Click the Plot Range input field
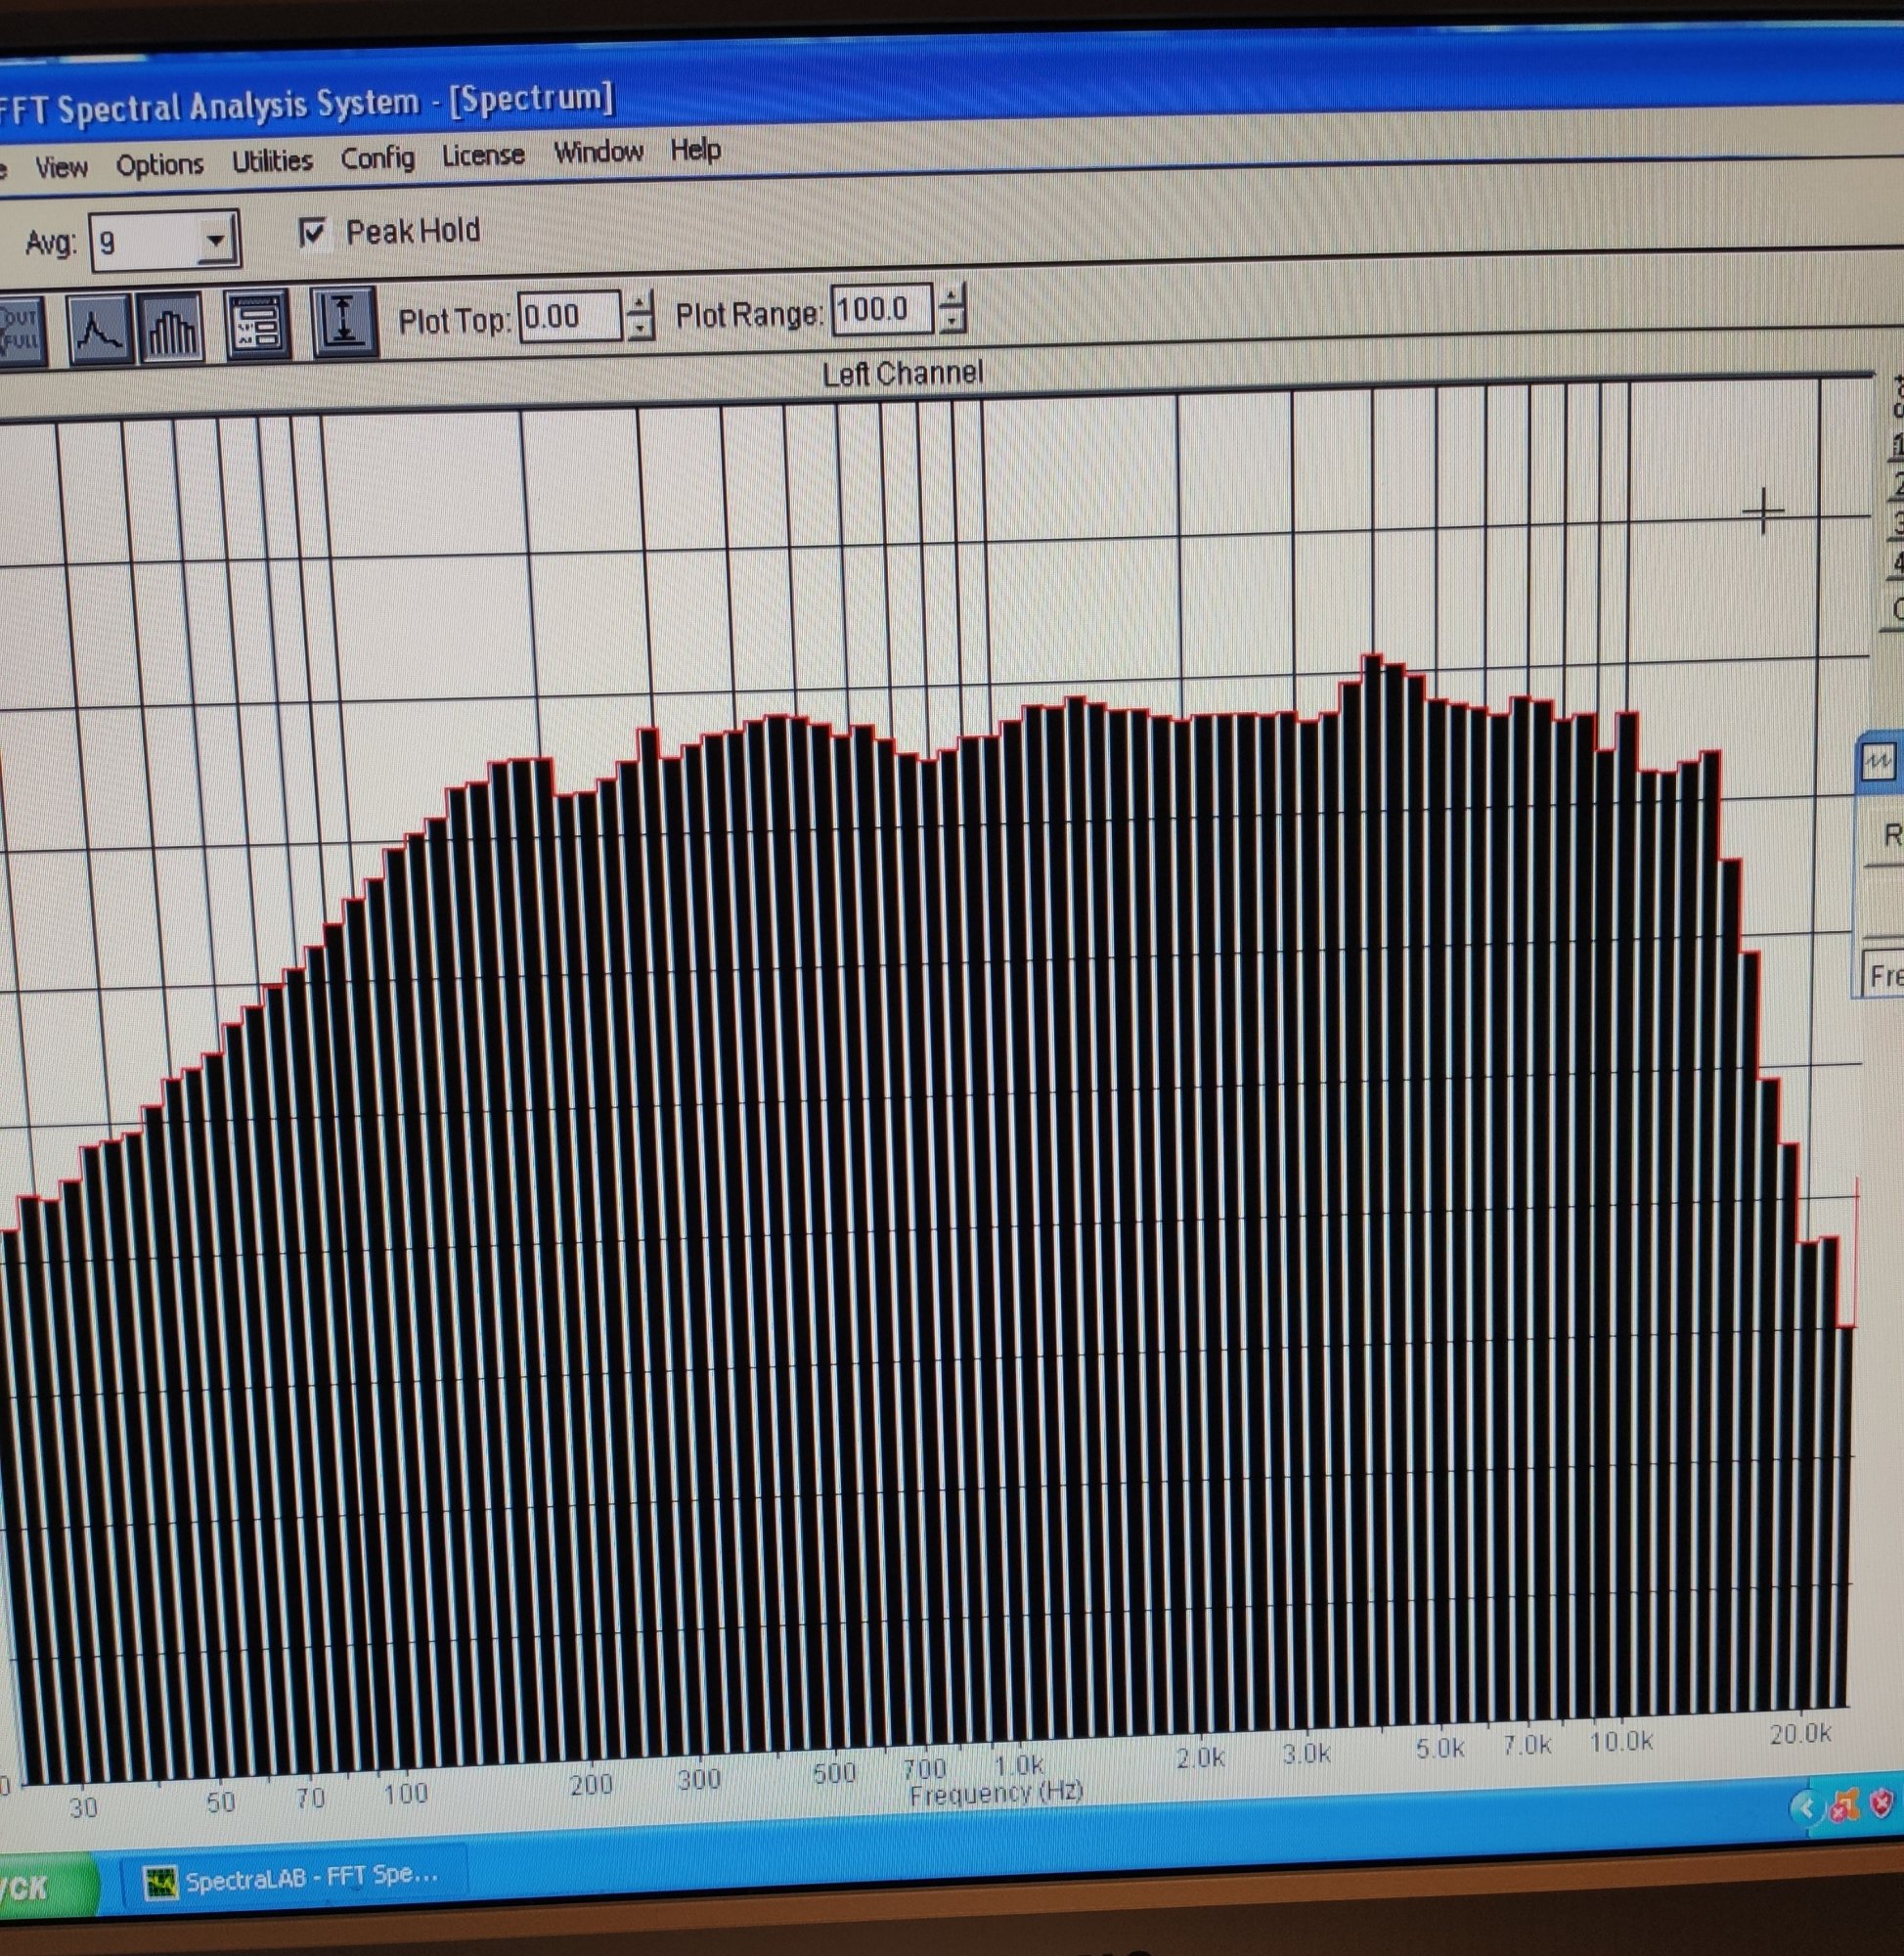The height and width of the screenshot is (1956, 1904). tap(883, 310)
